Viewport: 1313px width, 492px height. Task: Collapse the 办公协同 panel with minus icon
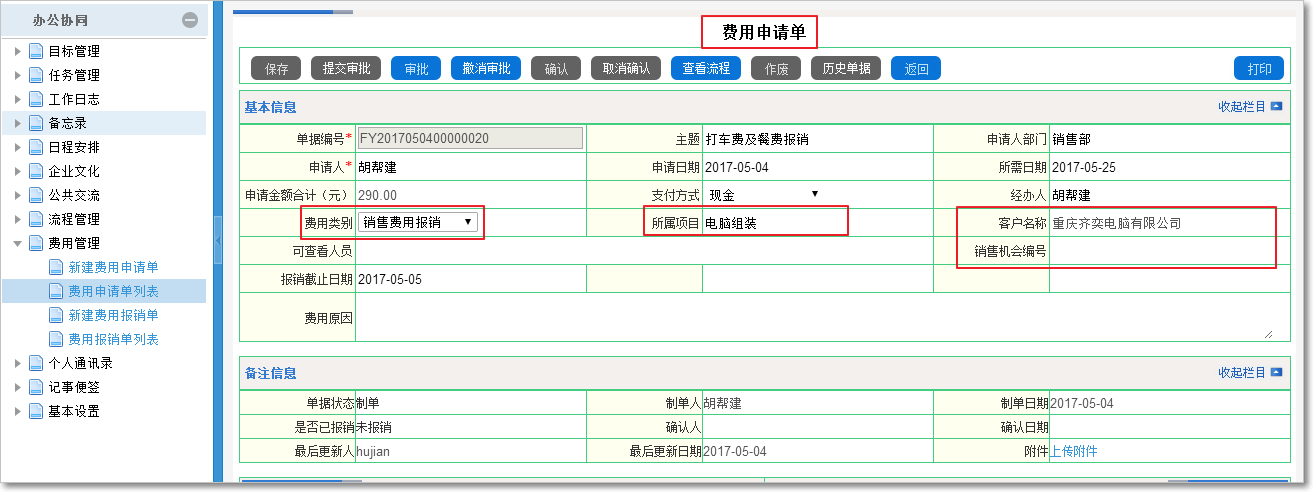(190, 19)
